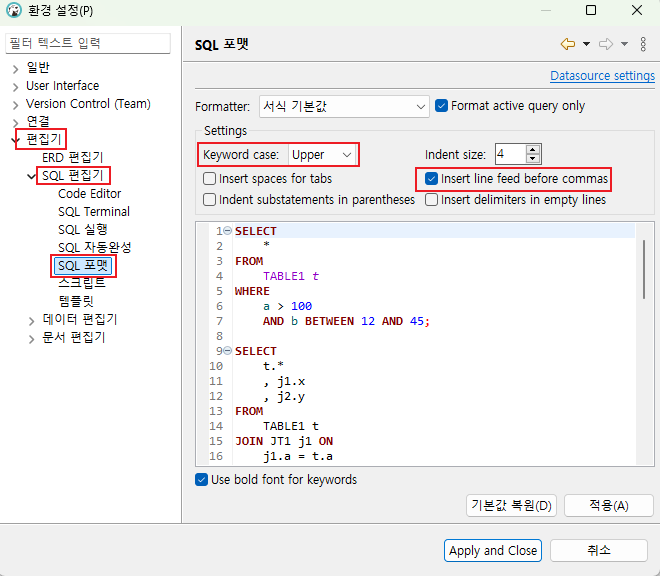Open the forward history dropdown arrow
Image resolution: width=660 pixels, height=576 pixels.
624,44
